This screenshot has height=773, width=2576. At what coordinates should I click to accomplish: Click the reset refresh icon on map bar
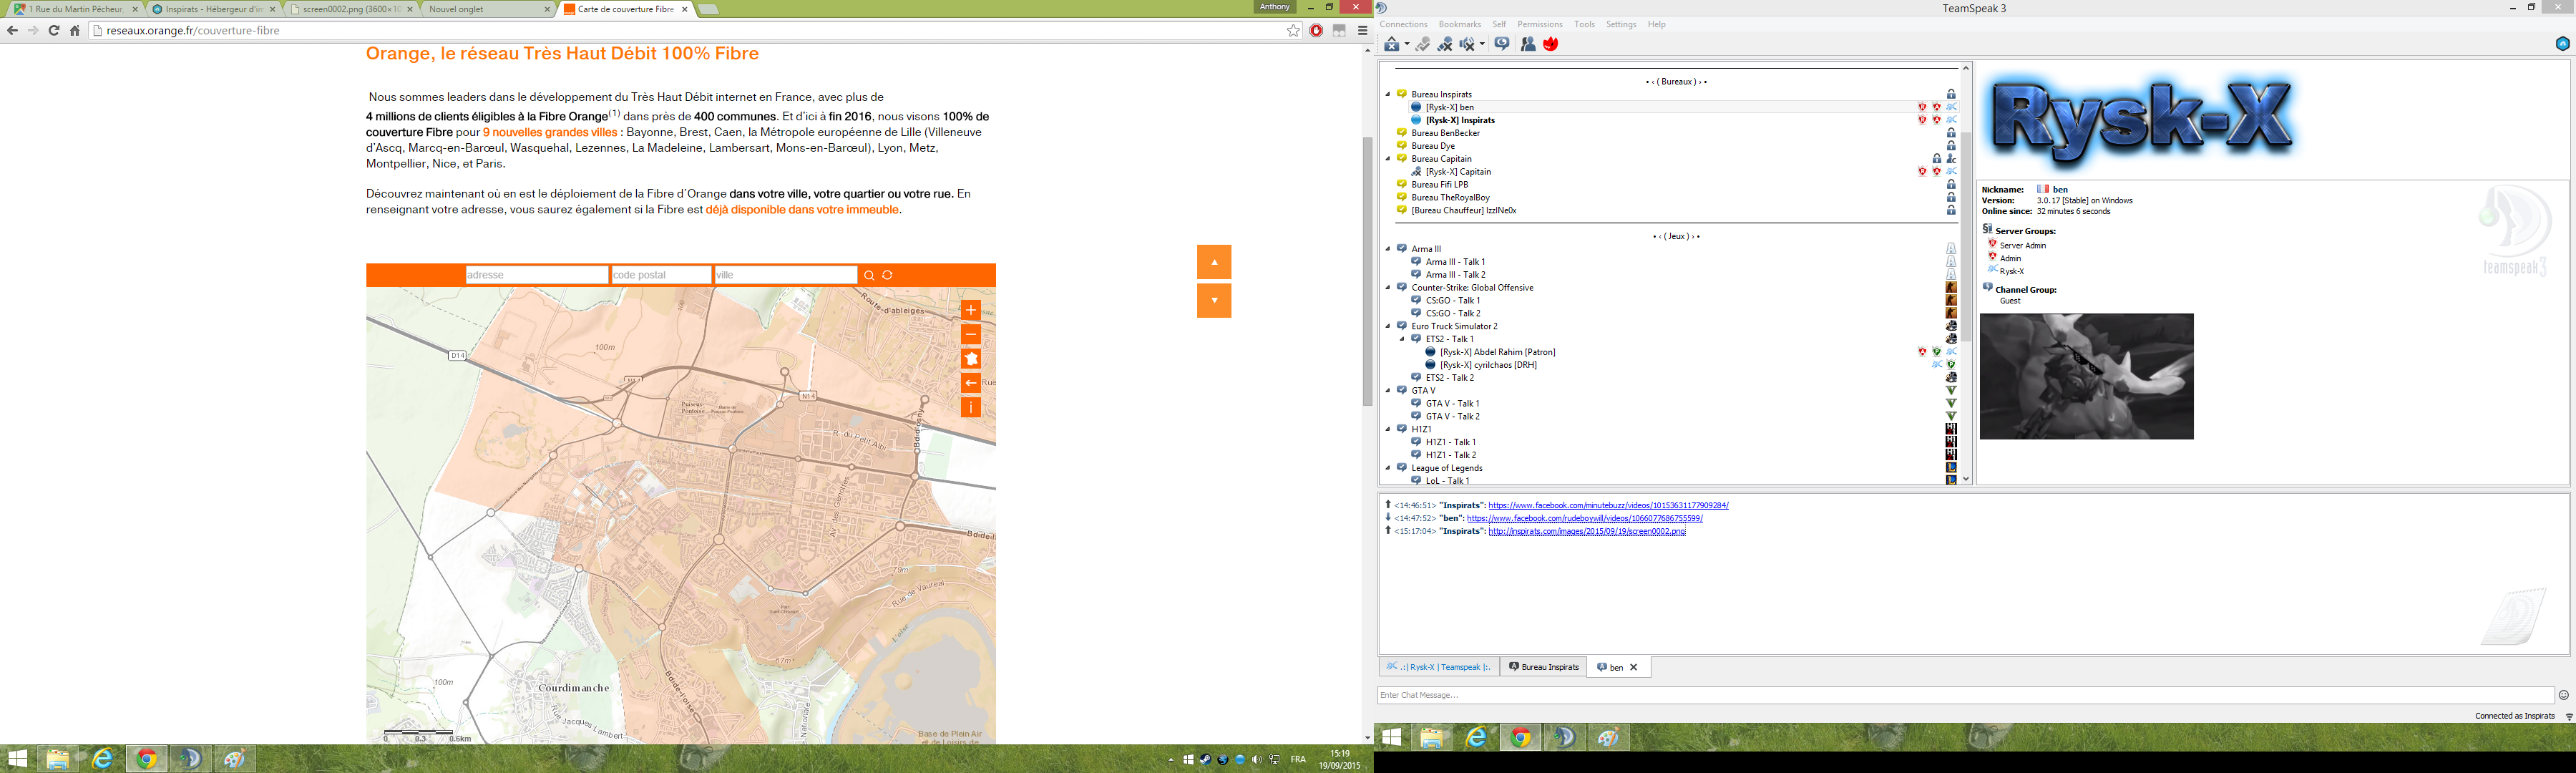click(888, 276)
